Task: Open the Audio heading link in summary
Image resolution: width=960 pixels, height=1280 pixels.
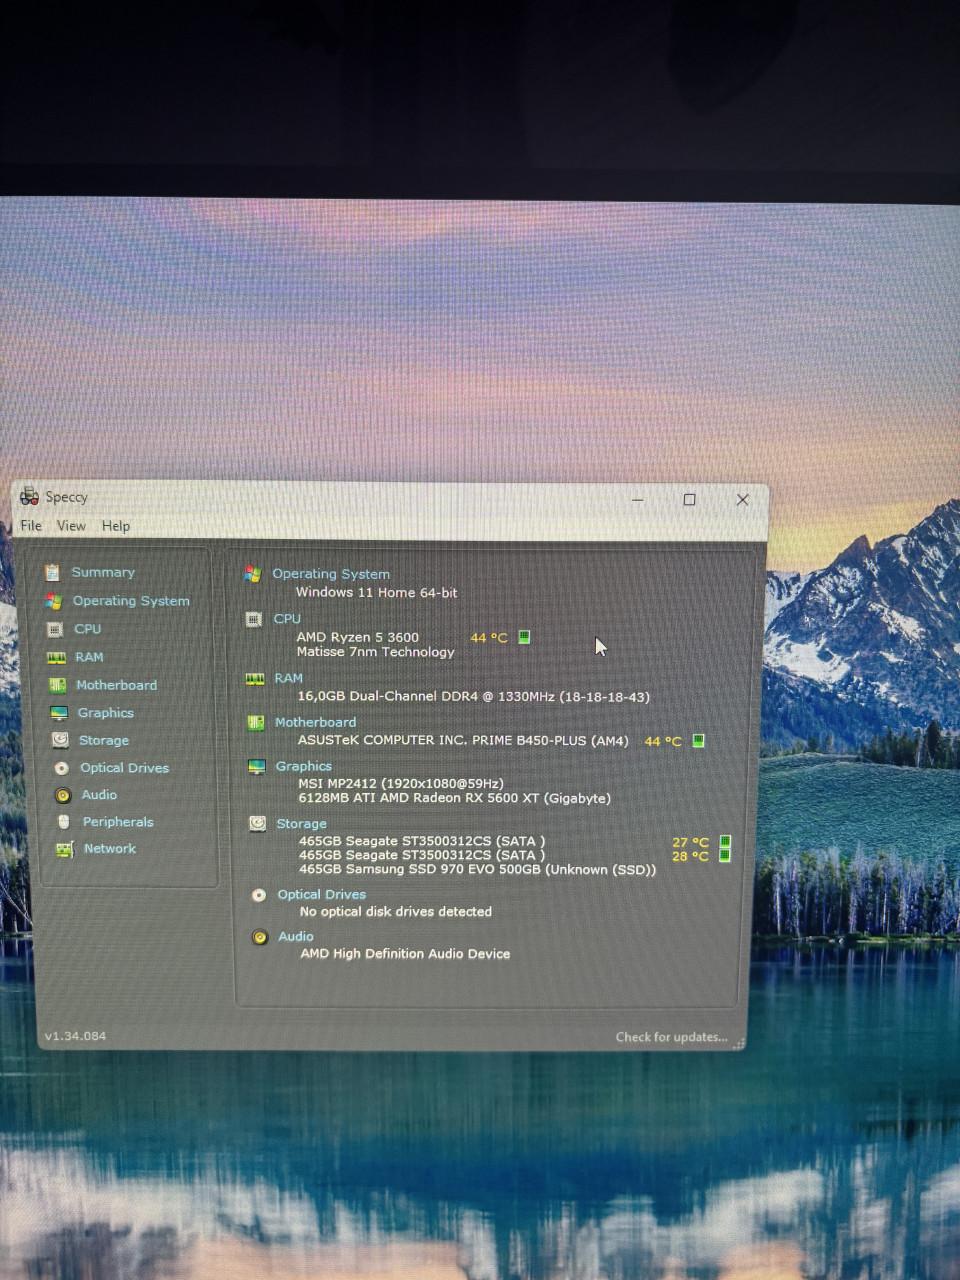Action: pos(296,937)
